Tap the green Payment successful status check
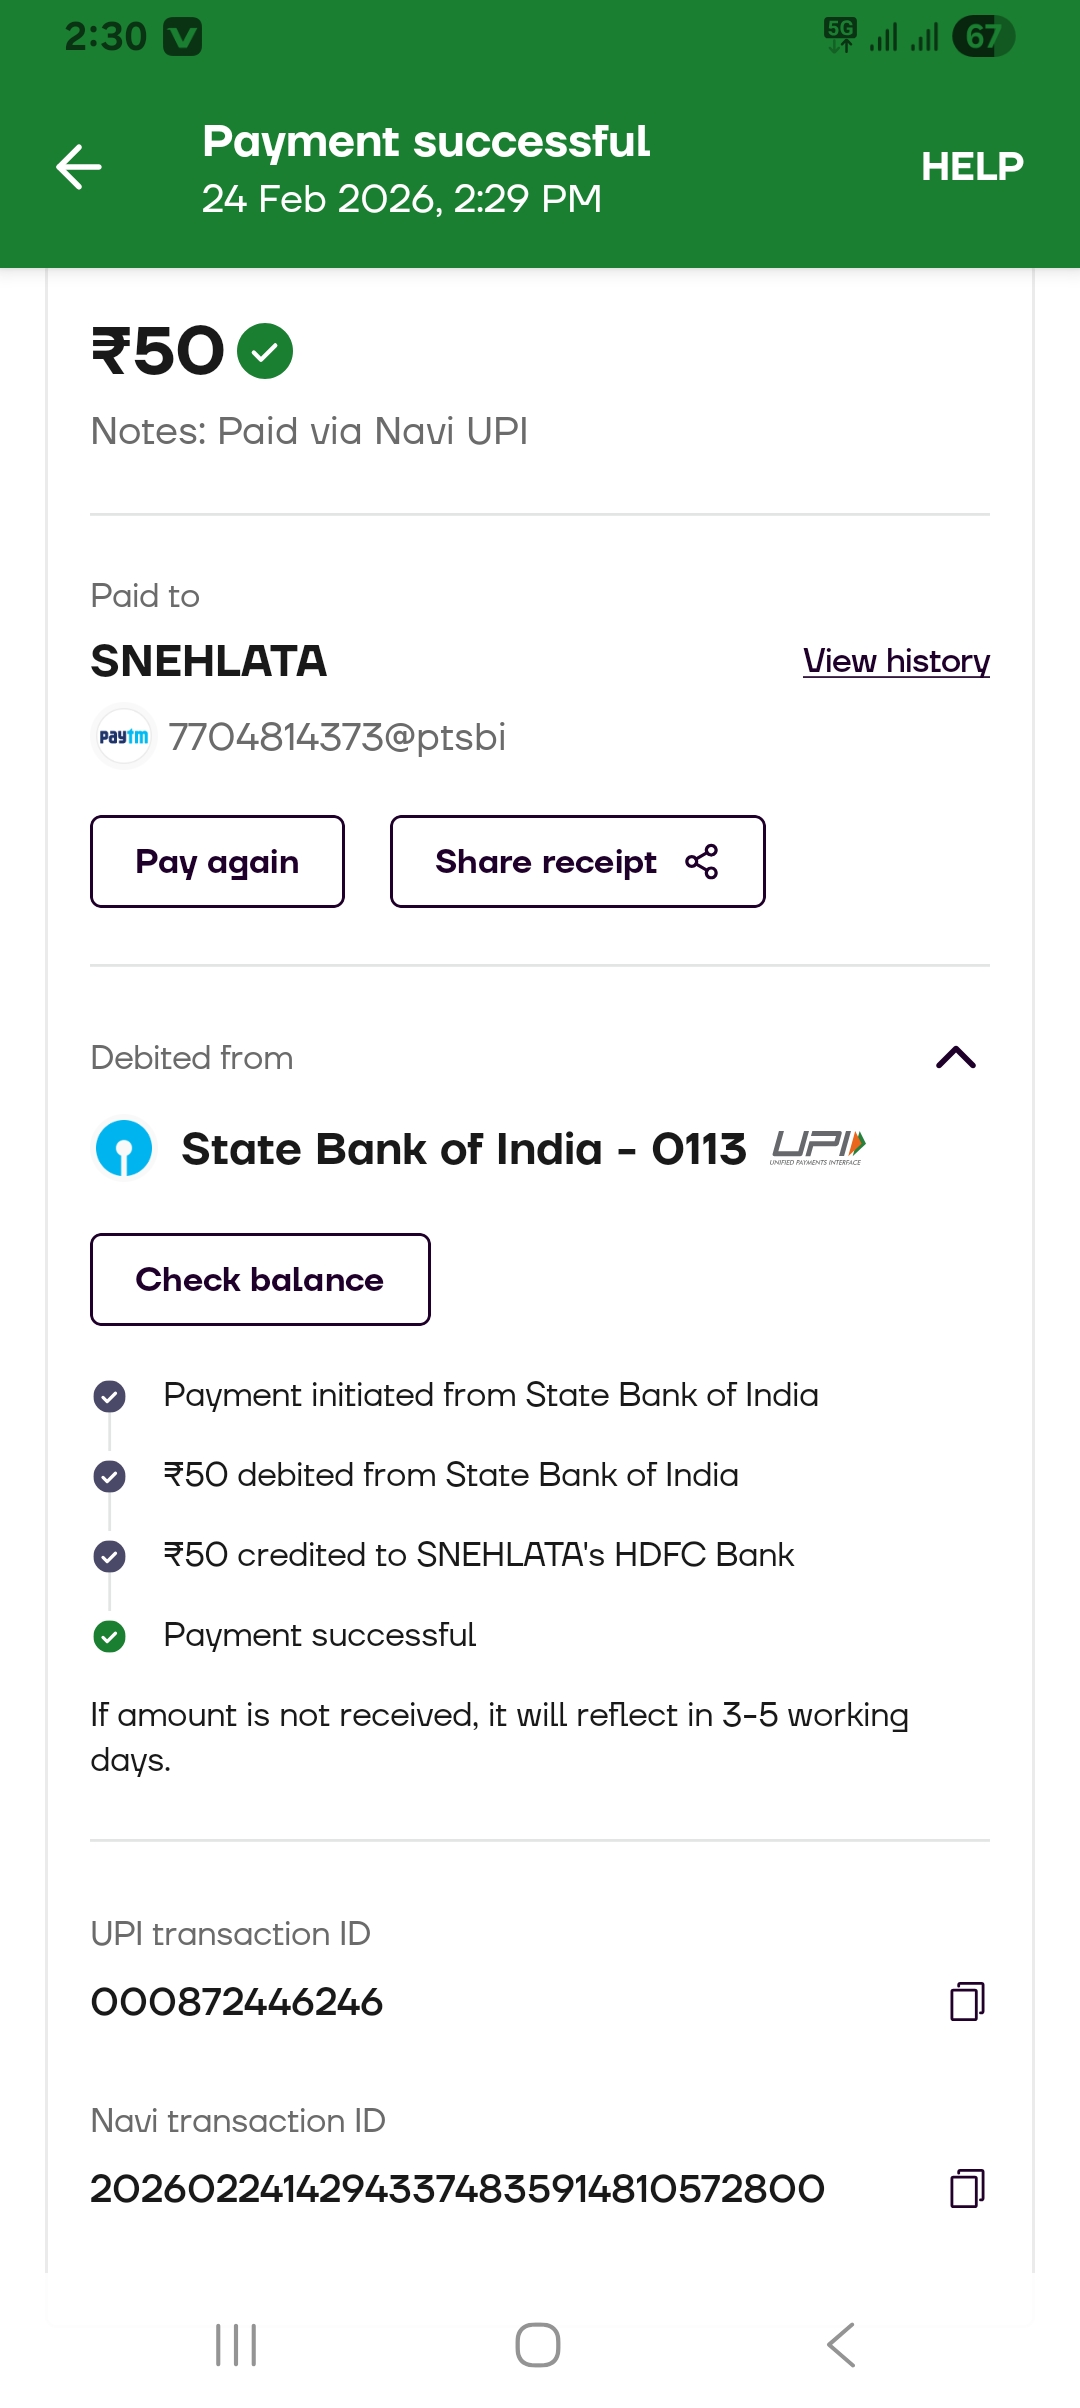 click(x=109, y=1636)
